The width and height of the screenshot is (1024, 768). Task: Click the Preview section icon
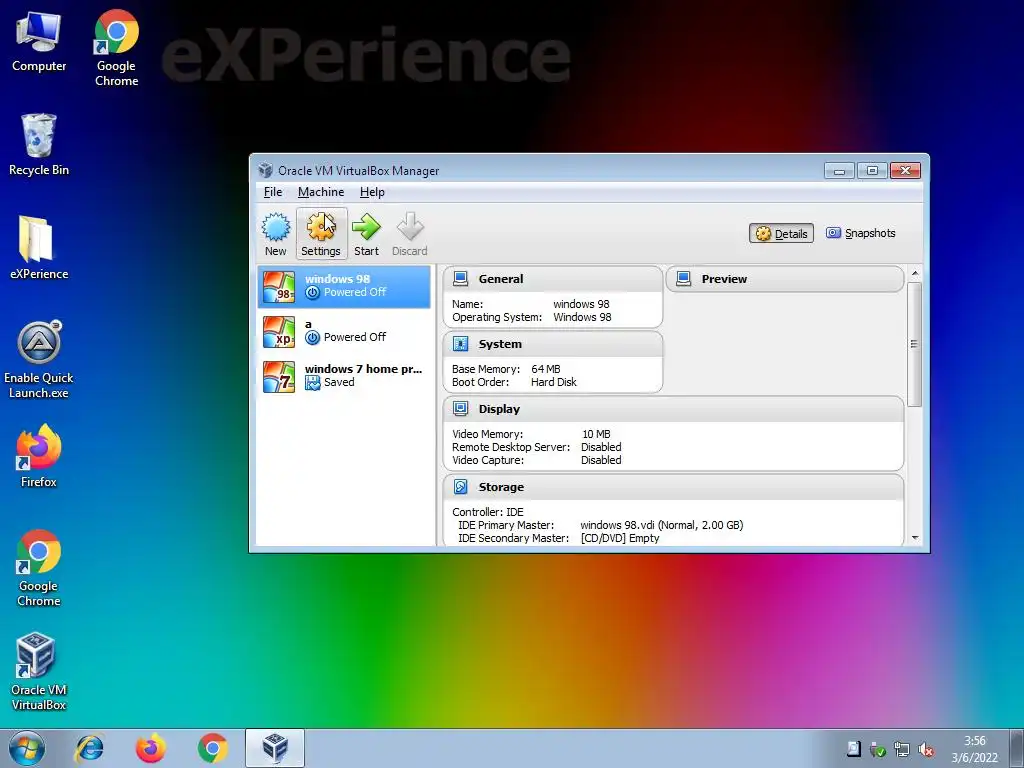(684, 279)
